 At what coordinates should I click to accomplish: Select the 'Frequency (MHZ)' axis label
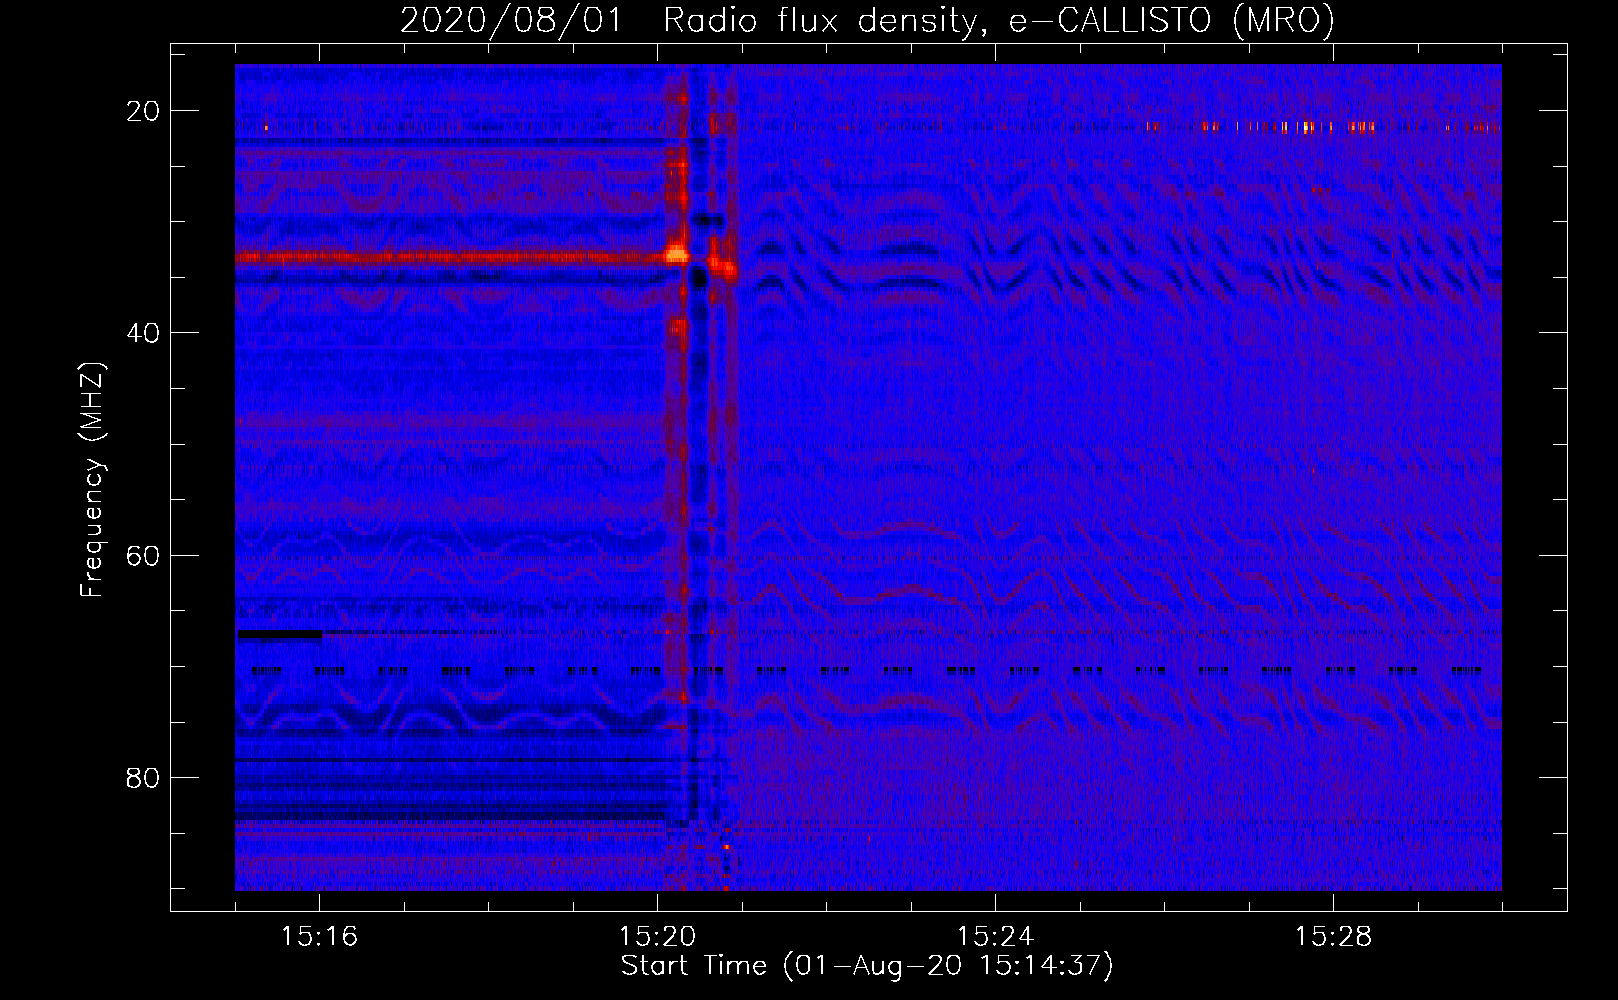click(x=92, y=481)
